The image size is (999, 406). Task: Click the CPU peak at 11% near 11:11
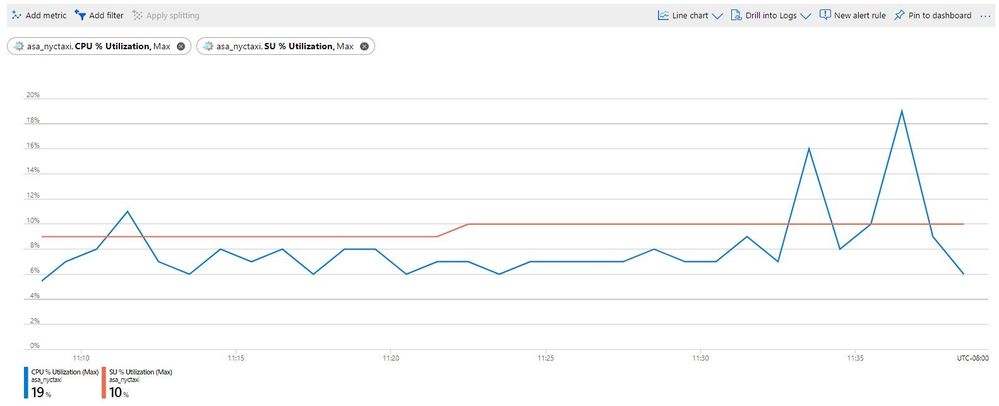pyautogui.click(x=127, y=211)
